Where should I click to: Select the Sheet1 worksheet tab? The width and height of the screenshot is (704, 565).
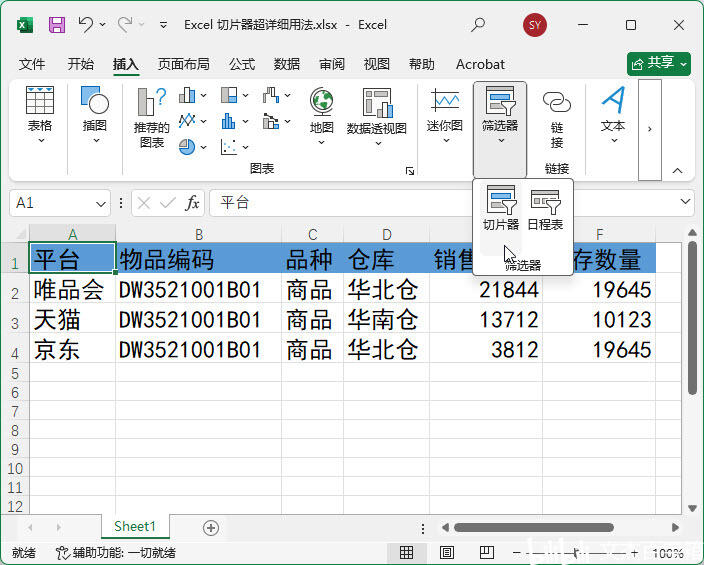click(x=134, y=527)
